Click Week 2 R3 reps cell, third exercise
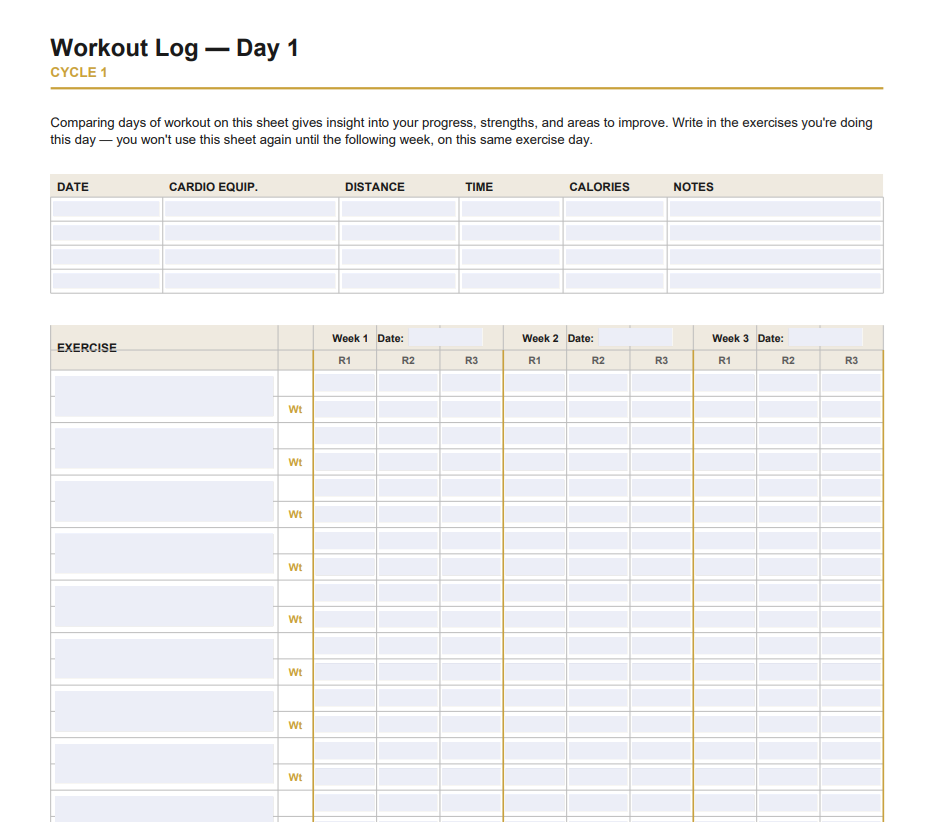This screenshot has width=942, height=822. (661, 488)
